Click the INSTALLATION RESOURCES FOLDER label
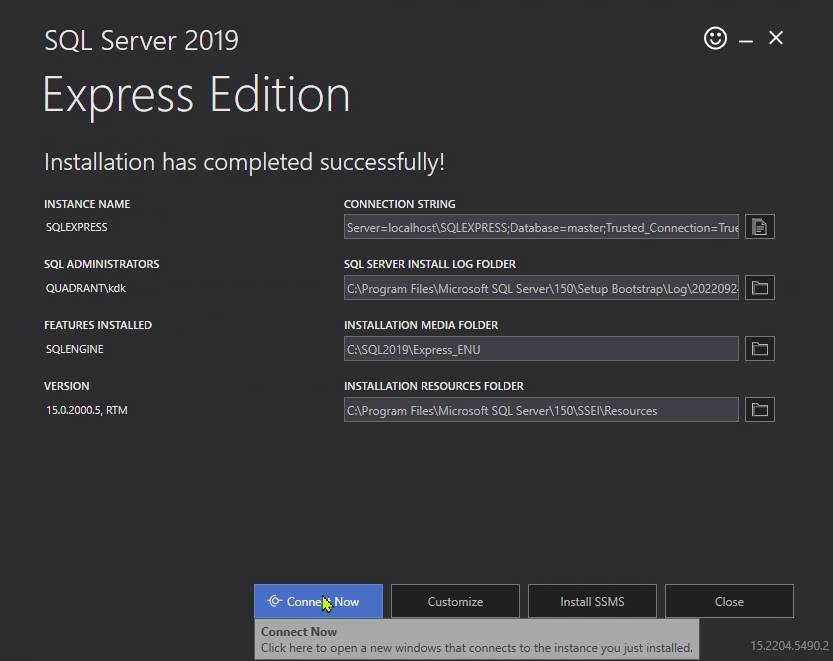 click(434, 386)
